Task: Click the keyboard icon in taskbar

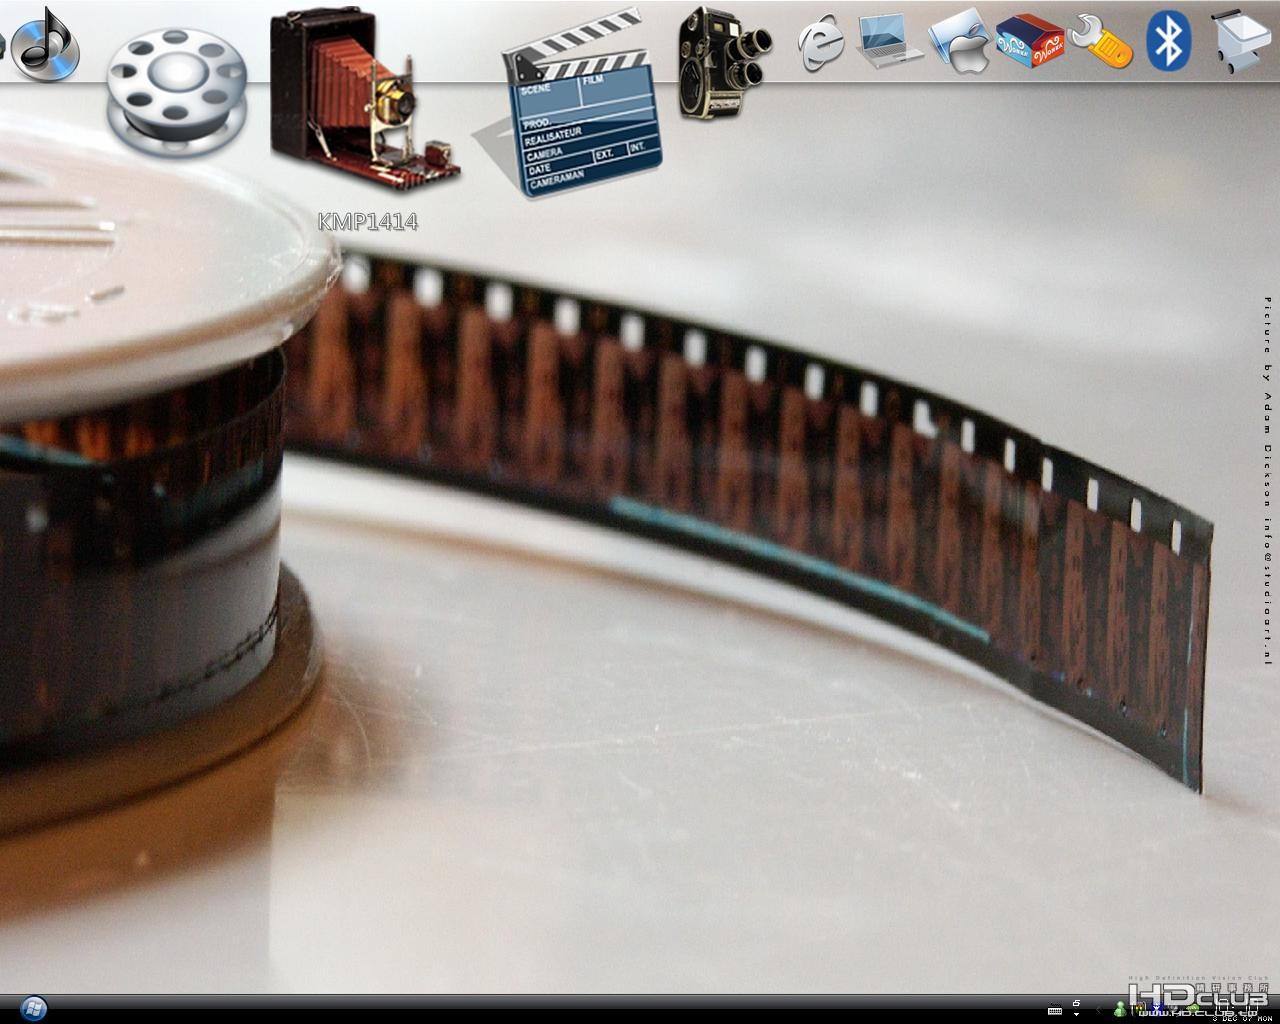Action: tap(1055, 1011)
